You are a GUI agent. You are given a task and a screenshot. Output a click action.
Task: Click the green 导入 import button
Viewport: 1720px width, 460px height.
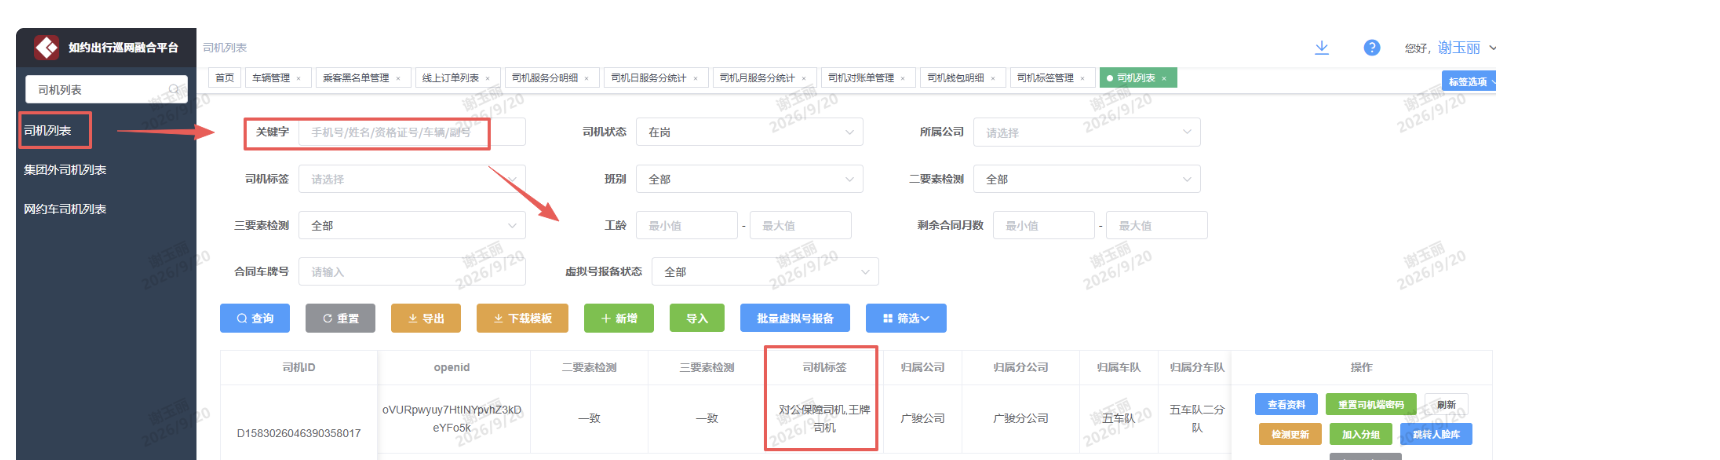697,318
